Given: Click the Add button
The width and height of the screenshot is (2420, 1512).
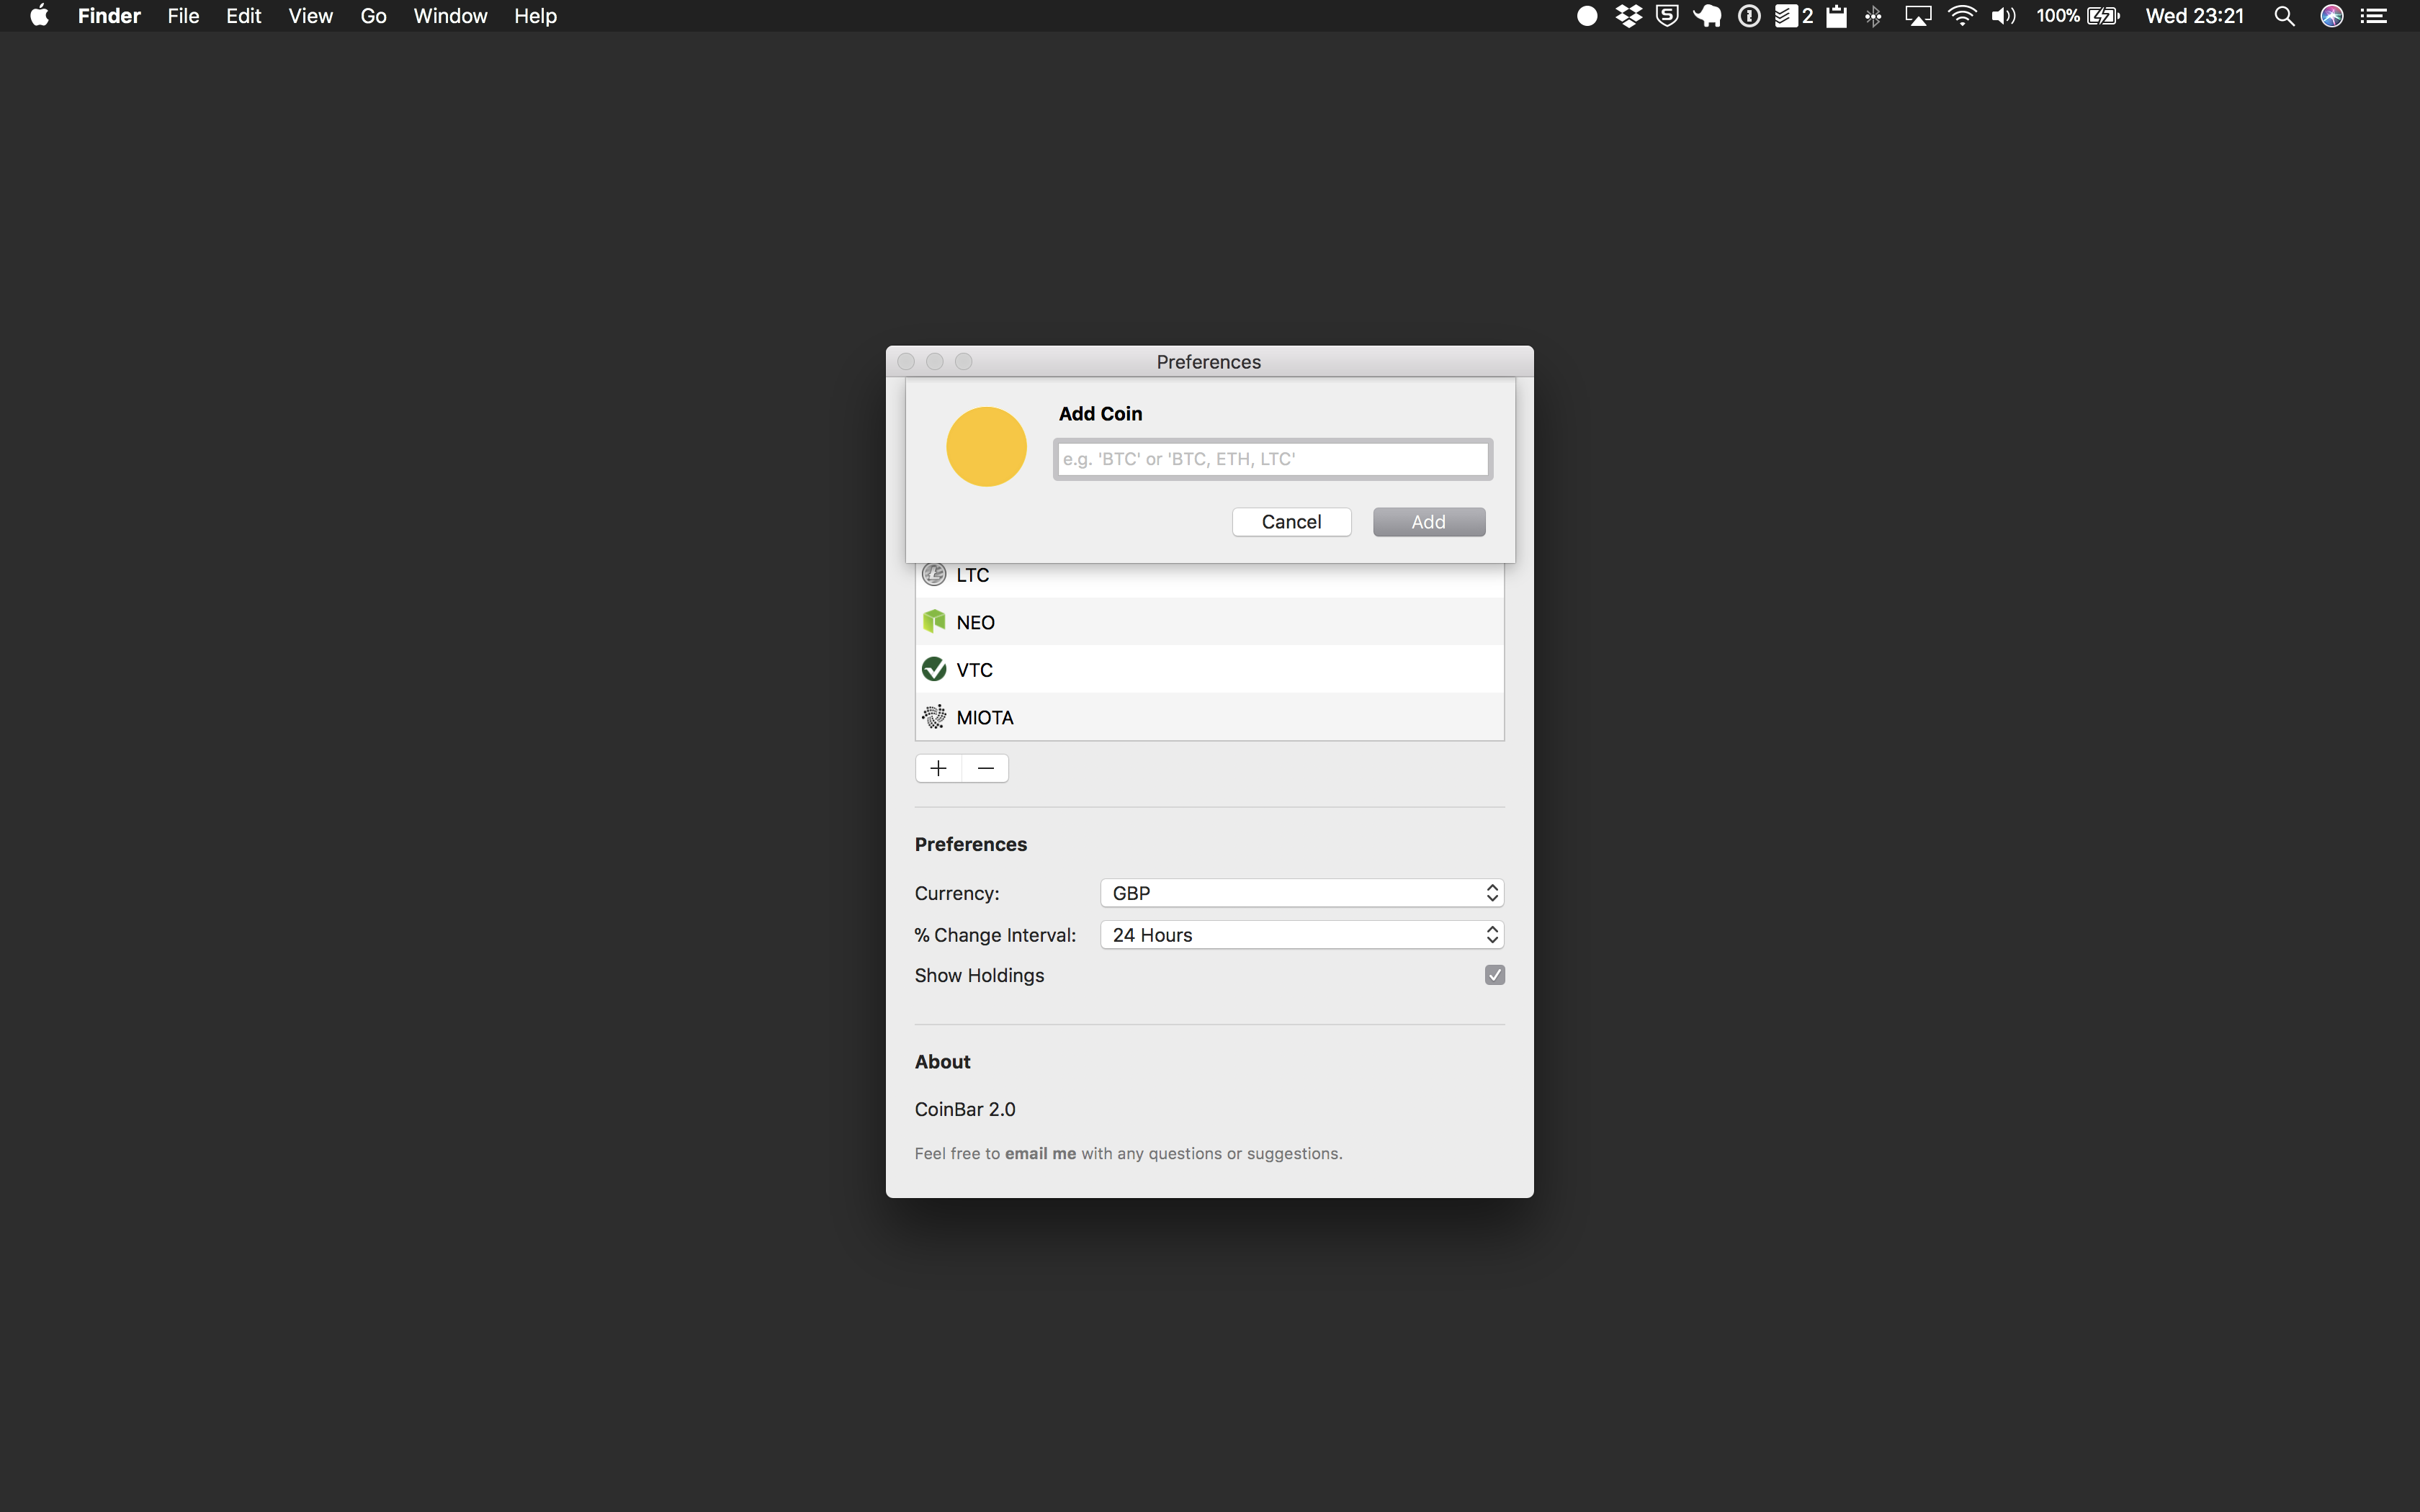Looking at the screenshot, I should (x=1428, y=522).
